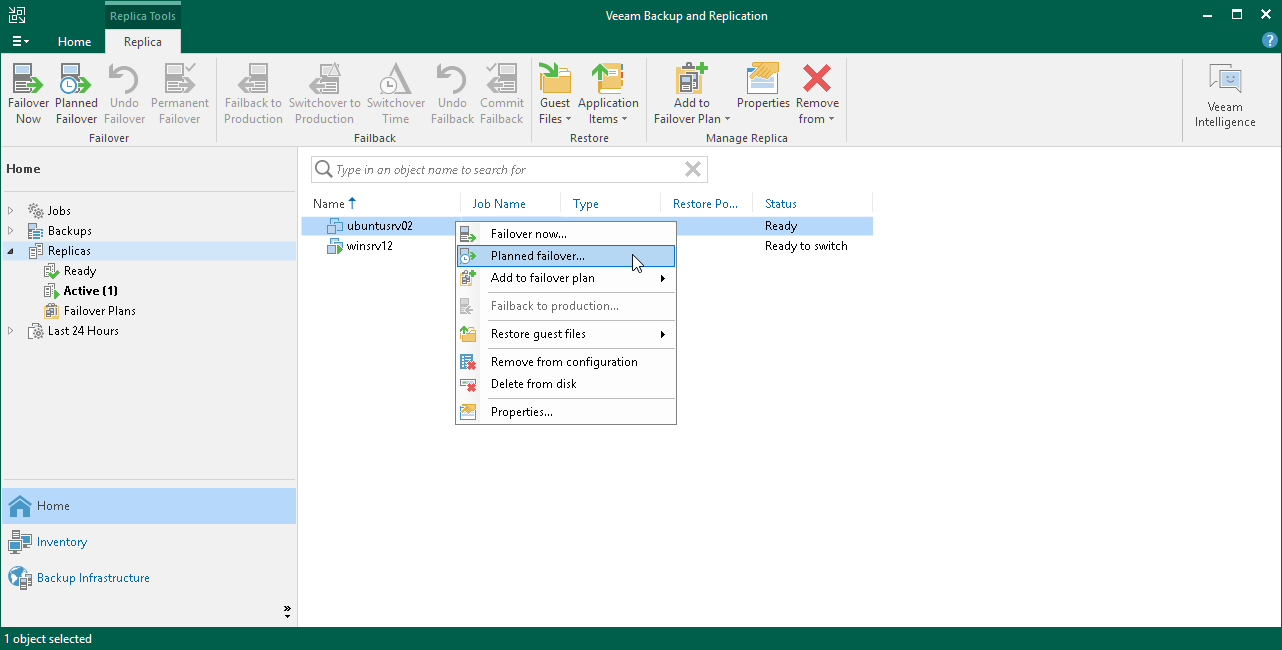Sort by the Job Name column
Viewport: 1282px width, 650px height.
pyautogui.click(x=499, y=203)
